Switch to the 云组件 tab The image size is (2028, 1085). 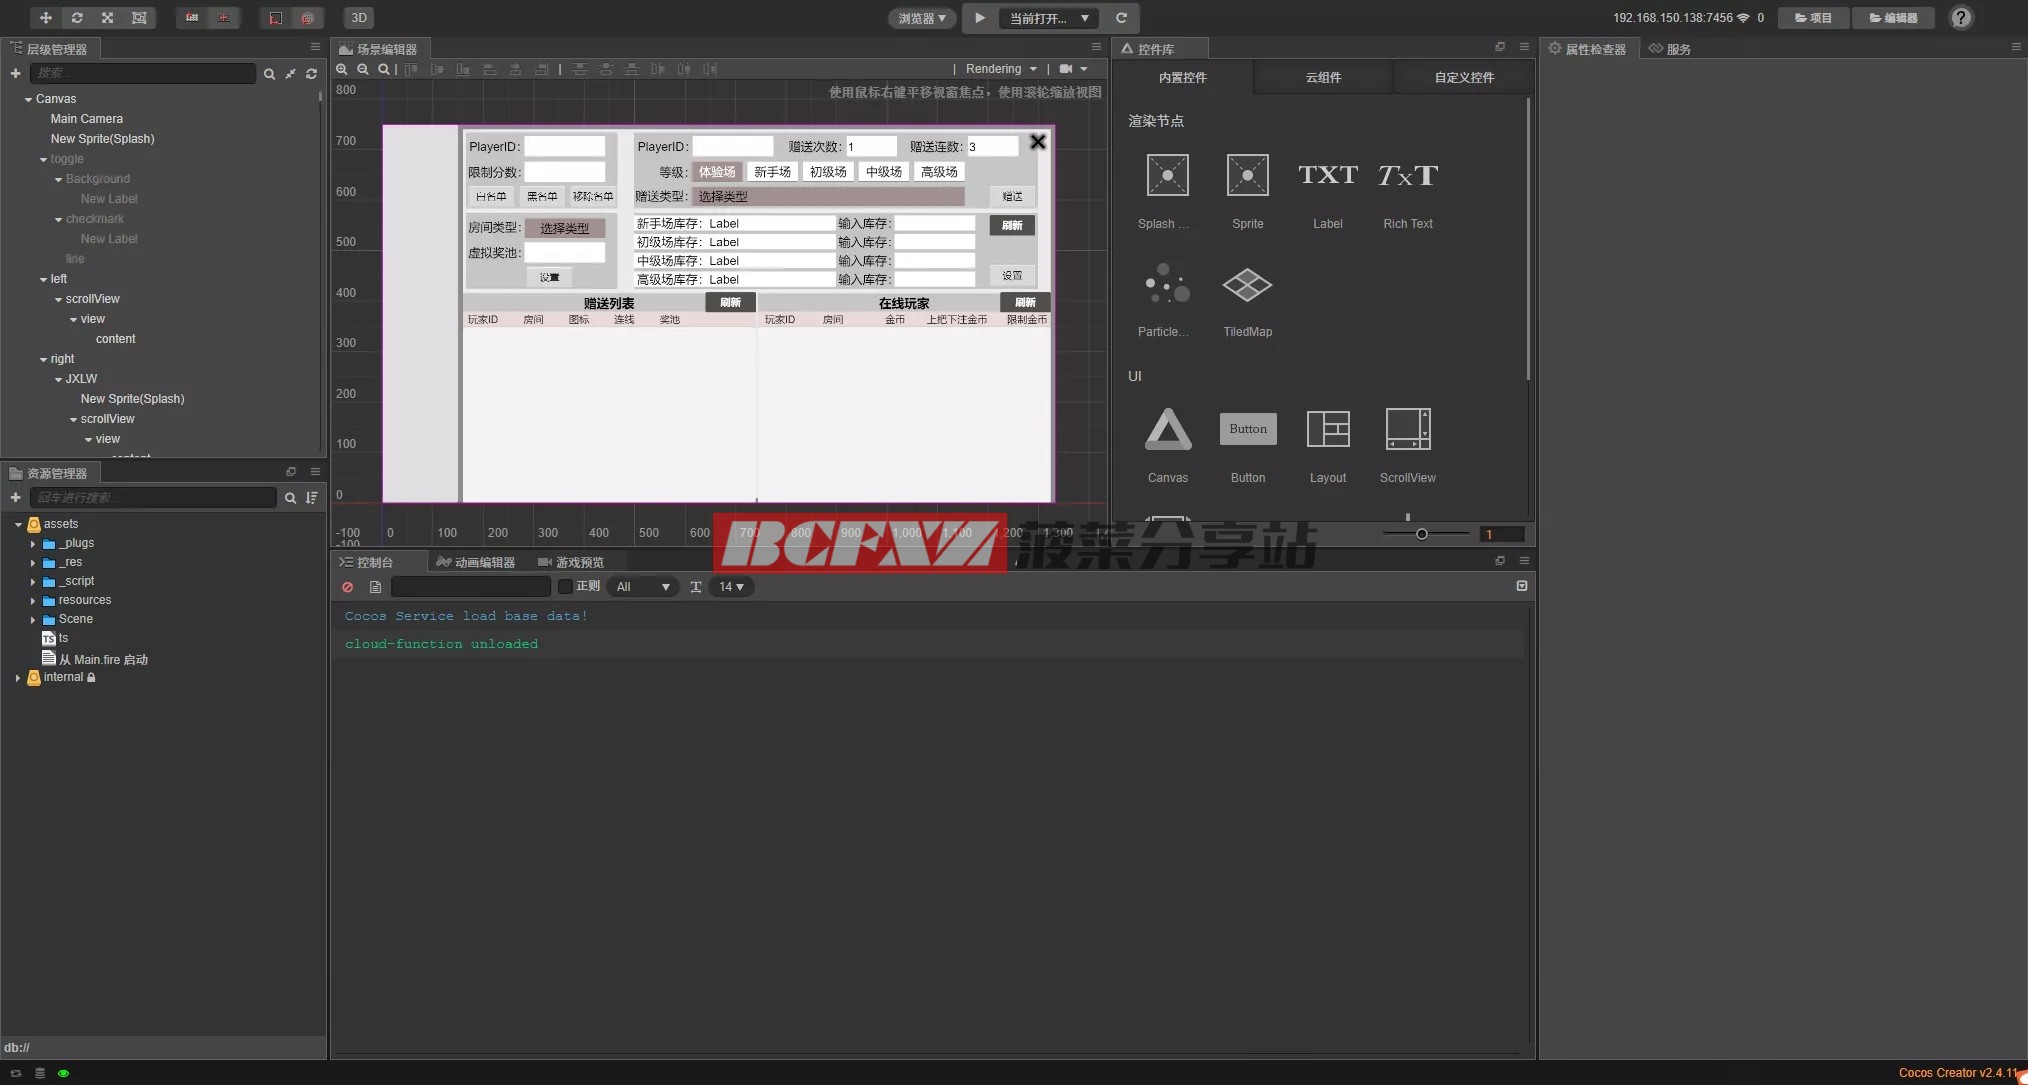[x=1322, y=77]
